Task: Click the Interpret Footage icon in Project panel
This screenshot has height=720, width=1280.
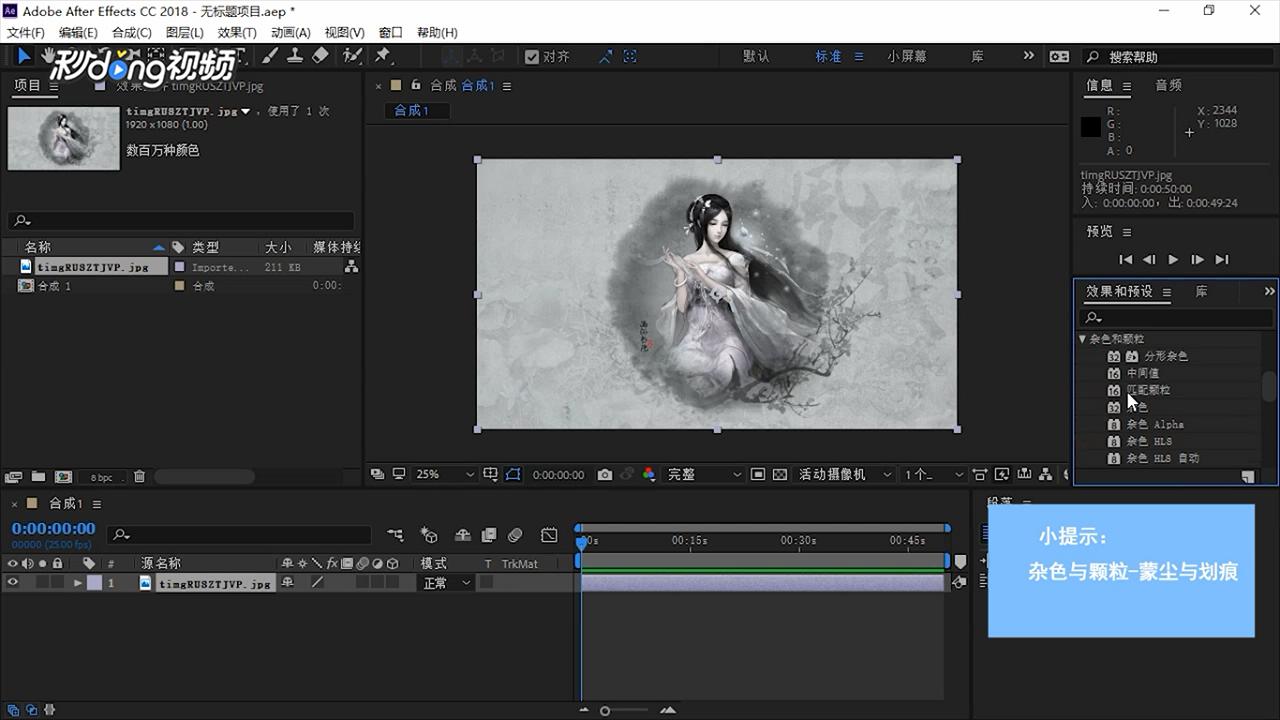Action: (14, 477)
